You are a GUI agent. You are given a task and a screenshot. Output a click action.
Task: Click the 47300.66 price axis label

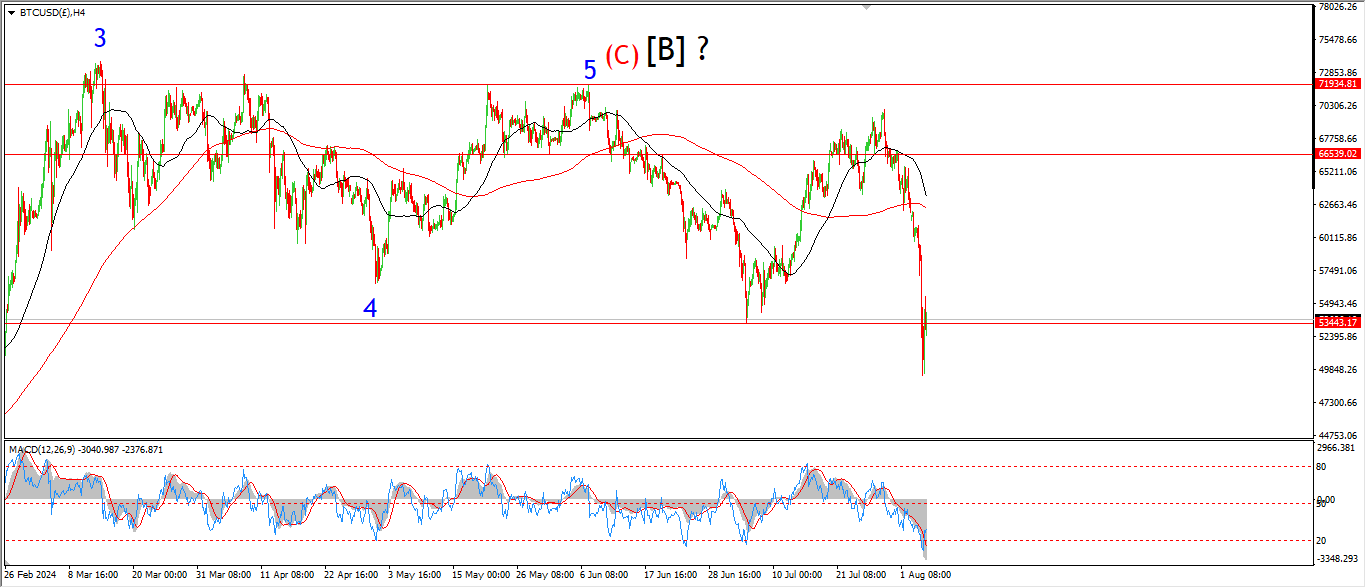tap(1337, 403)
